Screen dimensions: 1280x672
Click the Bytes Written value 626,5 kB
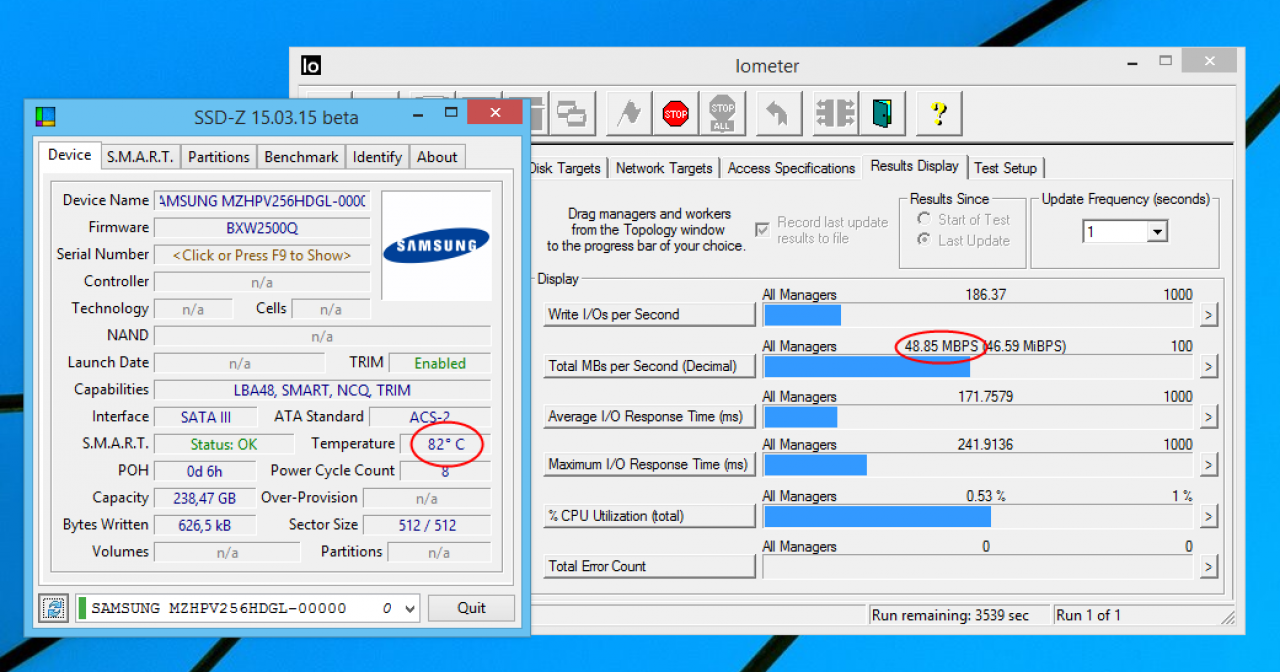tap(205, 525)
